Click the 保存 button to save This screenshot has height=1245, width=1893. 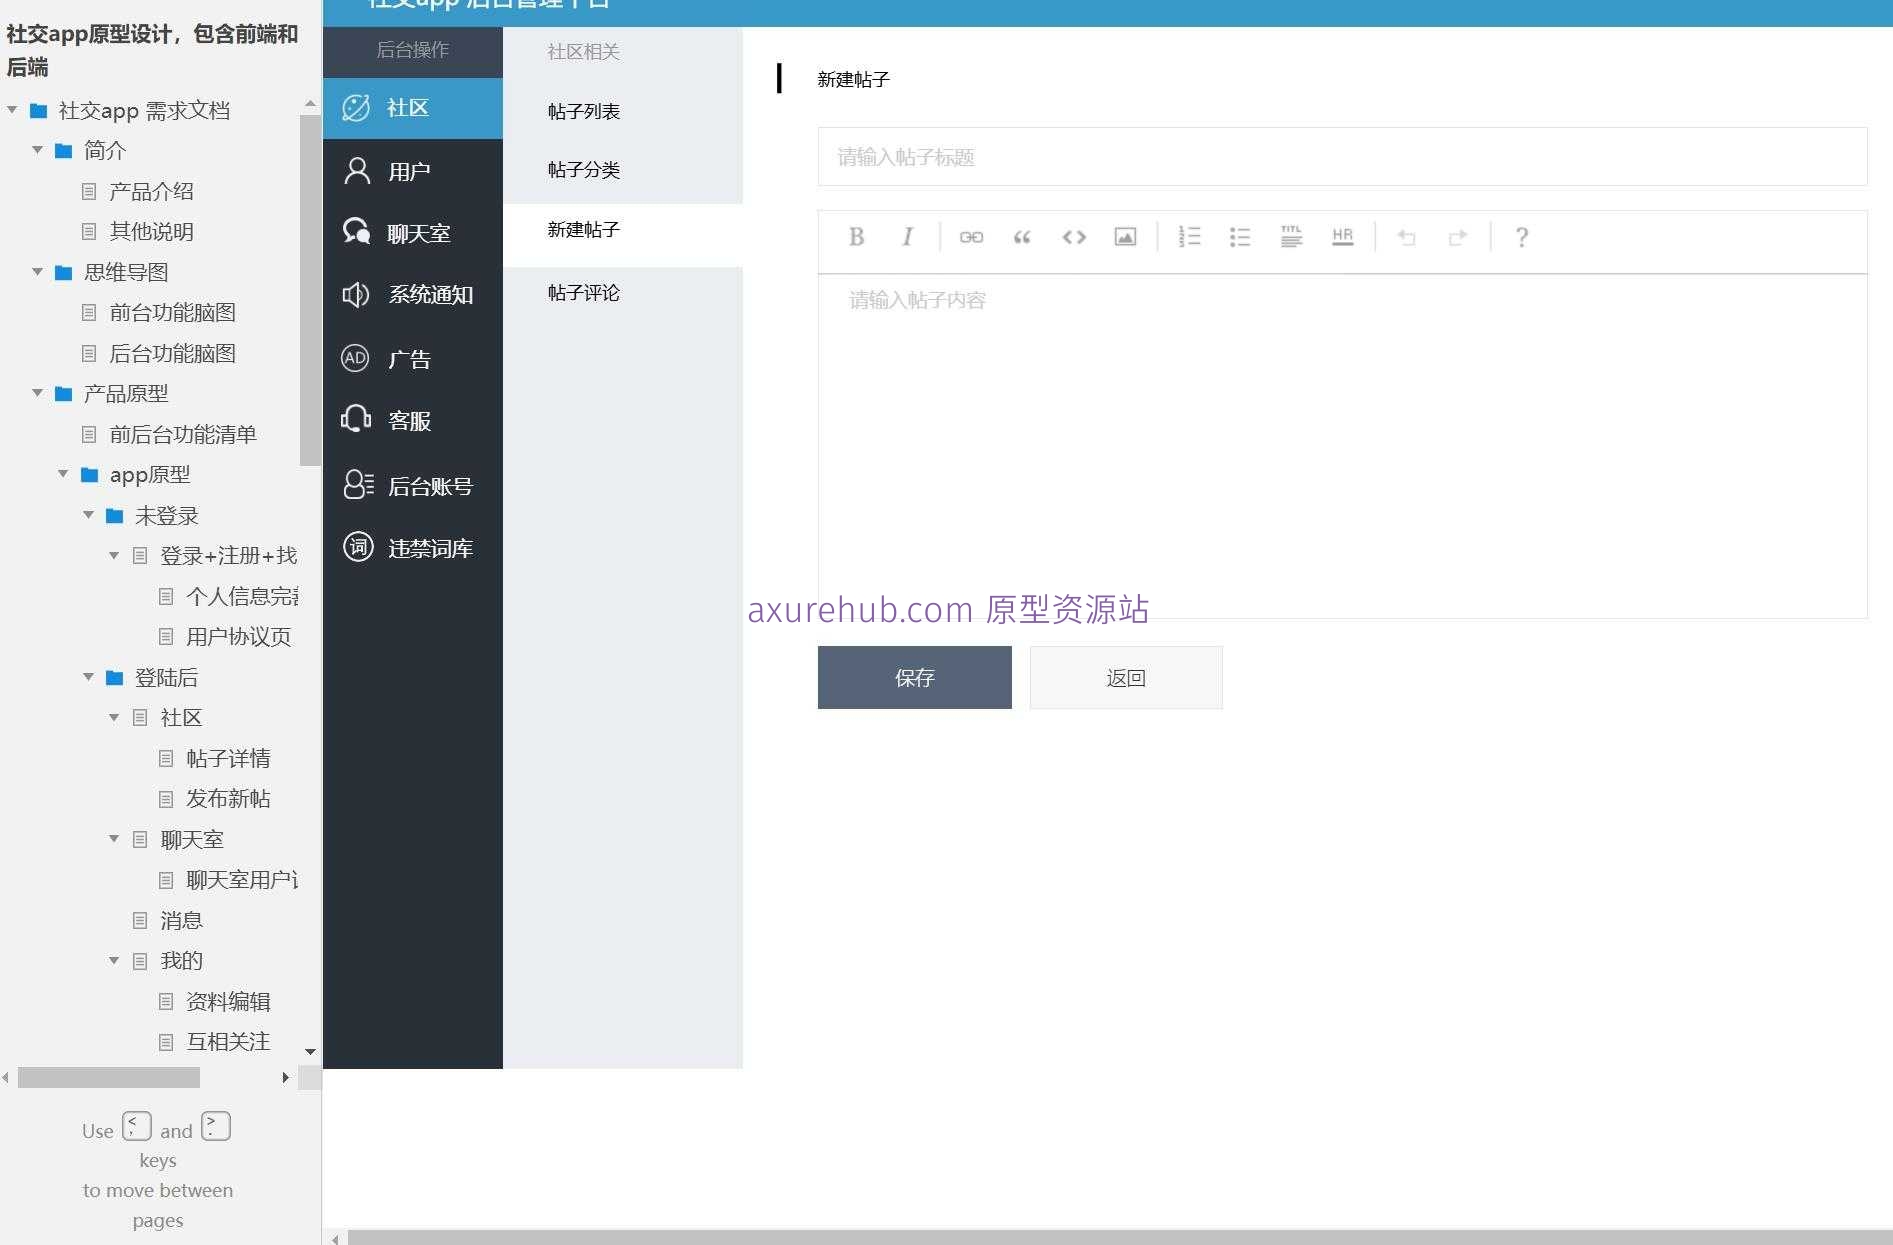tap(914, 677)
